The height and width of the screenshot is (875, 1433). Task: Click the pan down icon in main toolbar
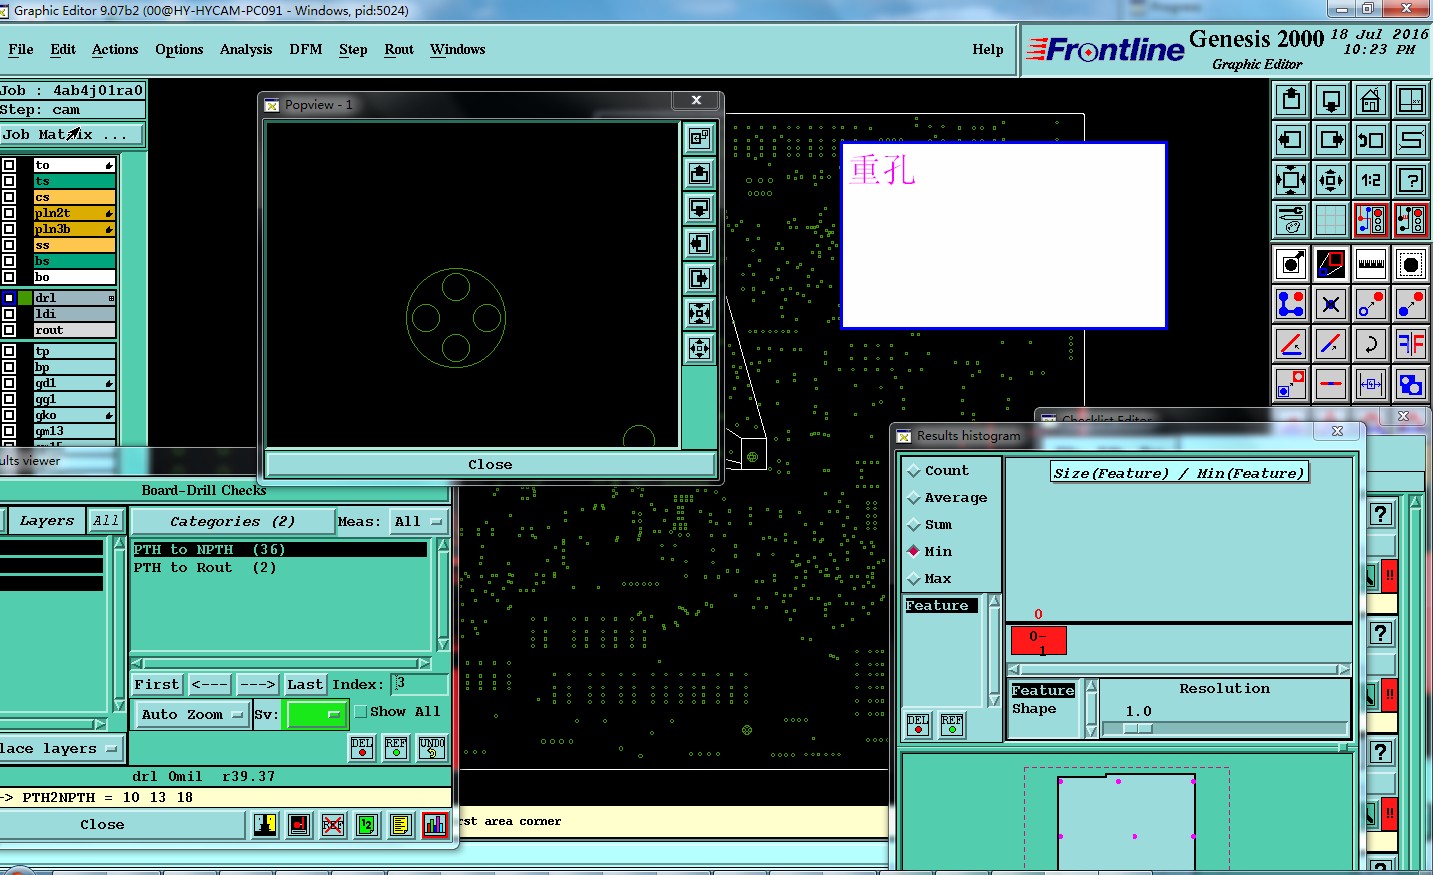click(x=1331, y=100)
